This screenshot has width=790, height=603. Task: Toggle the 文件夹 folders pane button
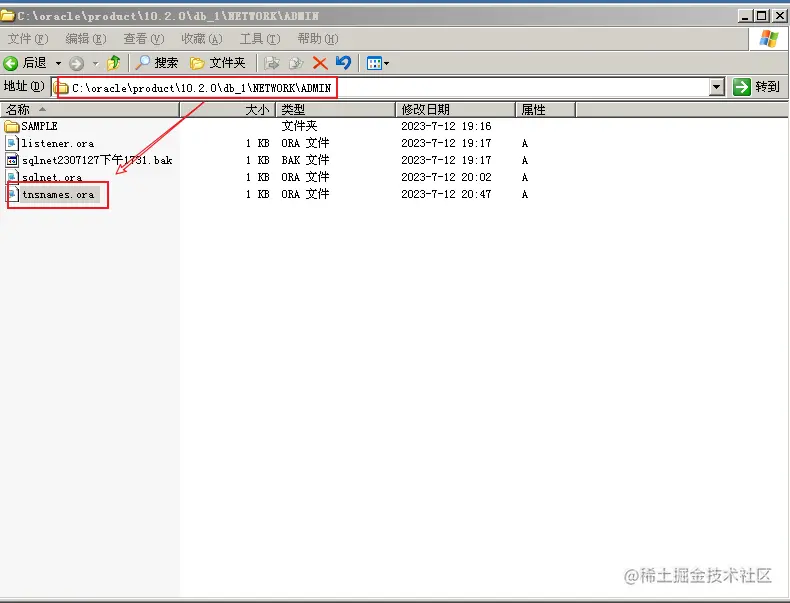[218, 63]
